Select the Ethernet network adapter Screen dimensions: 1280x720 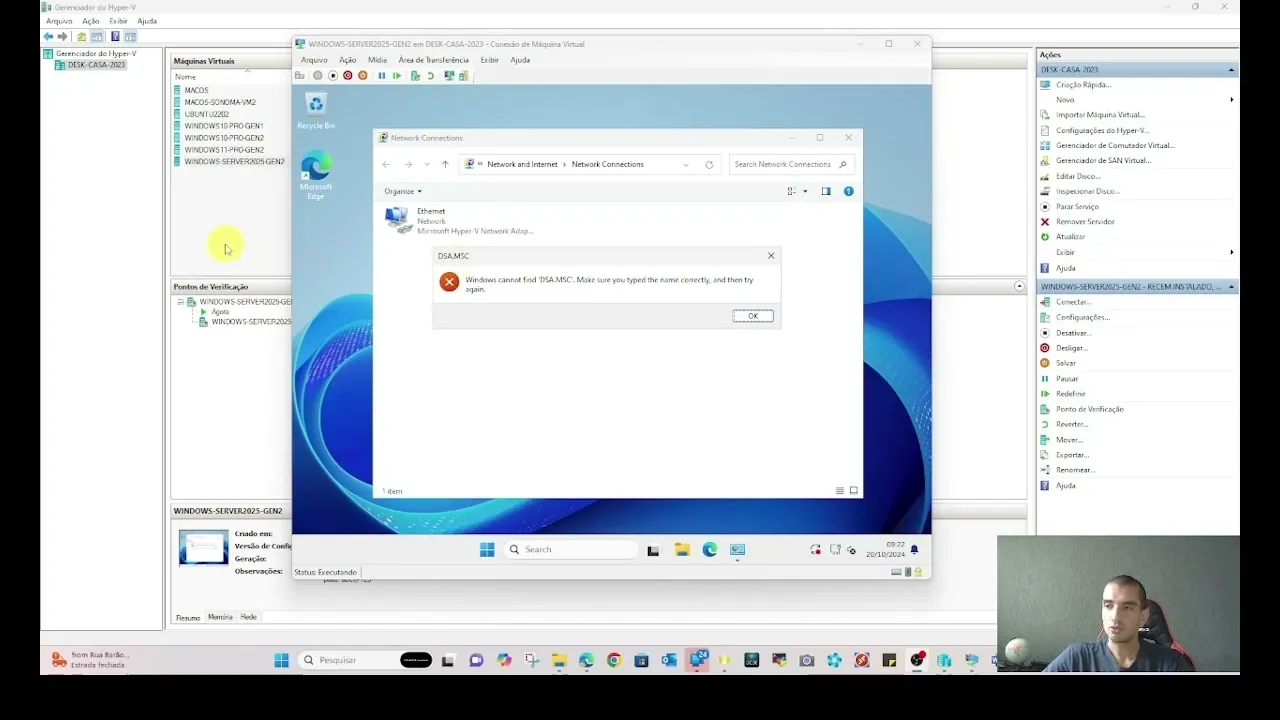pos(460,221)
